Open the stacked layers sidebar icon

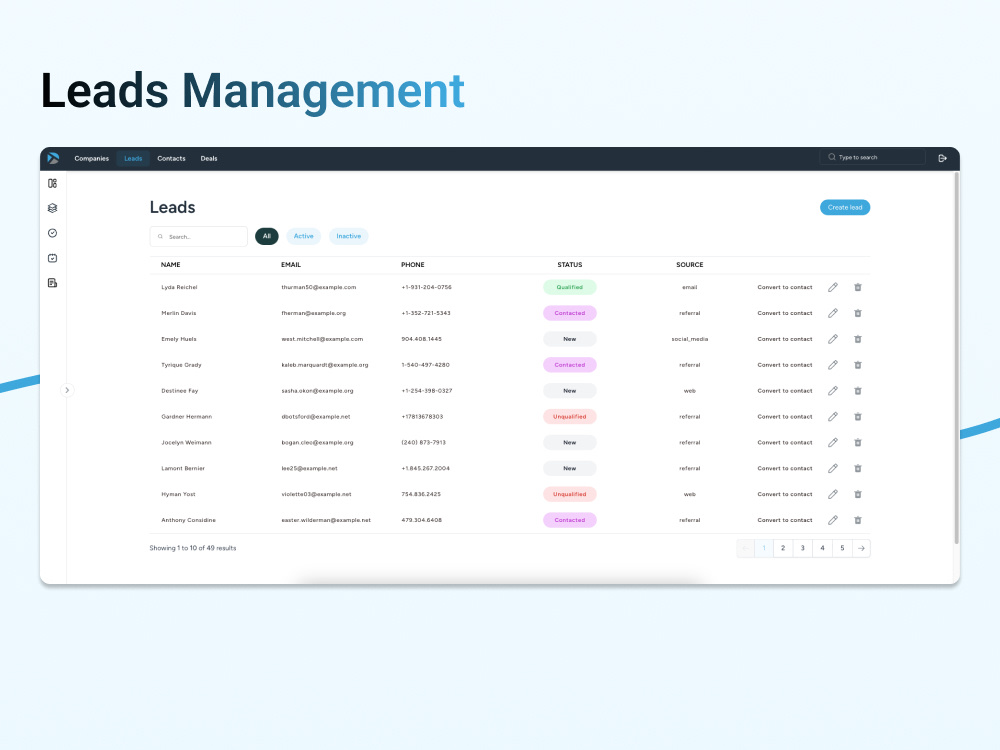pyautogui.click(x=52, y=208)
